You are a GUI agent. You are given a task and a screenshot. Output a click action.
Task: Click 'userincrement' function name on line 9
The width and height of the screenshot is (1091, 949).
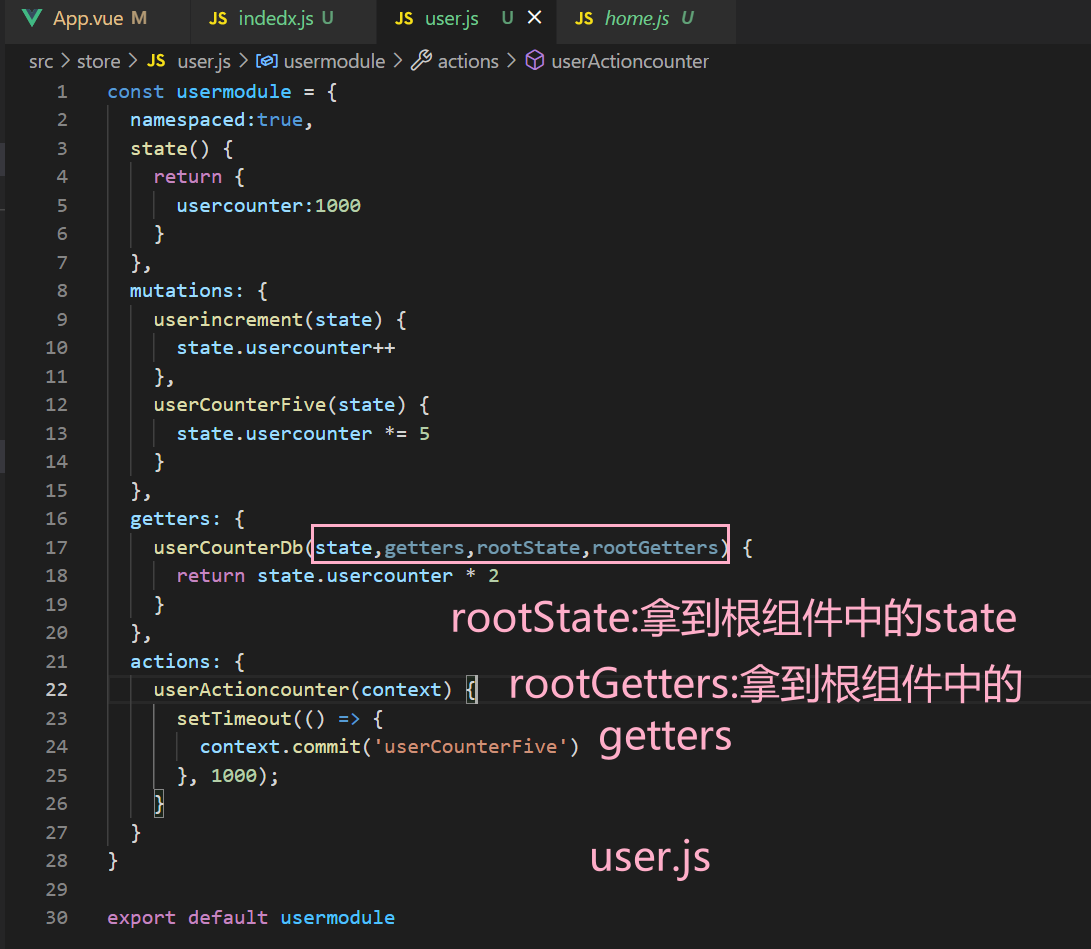228,320
